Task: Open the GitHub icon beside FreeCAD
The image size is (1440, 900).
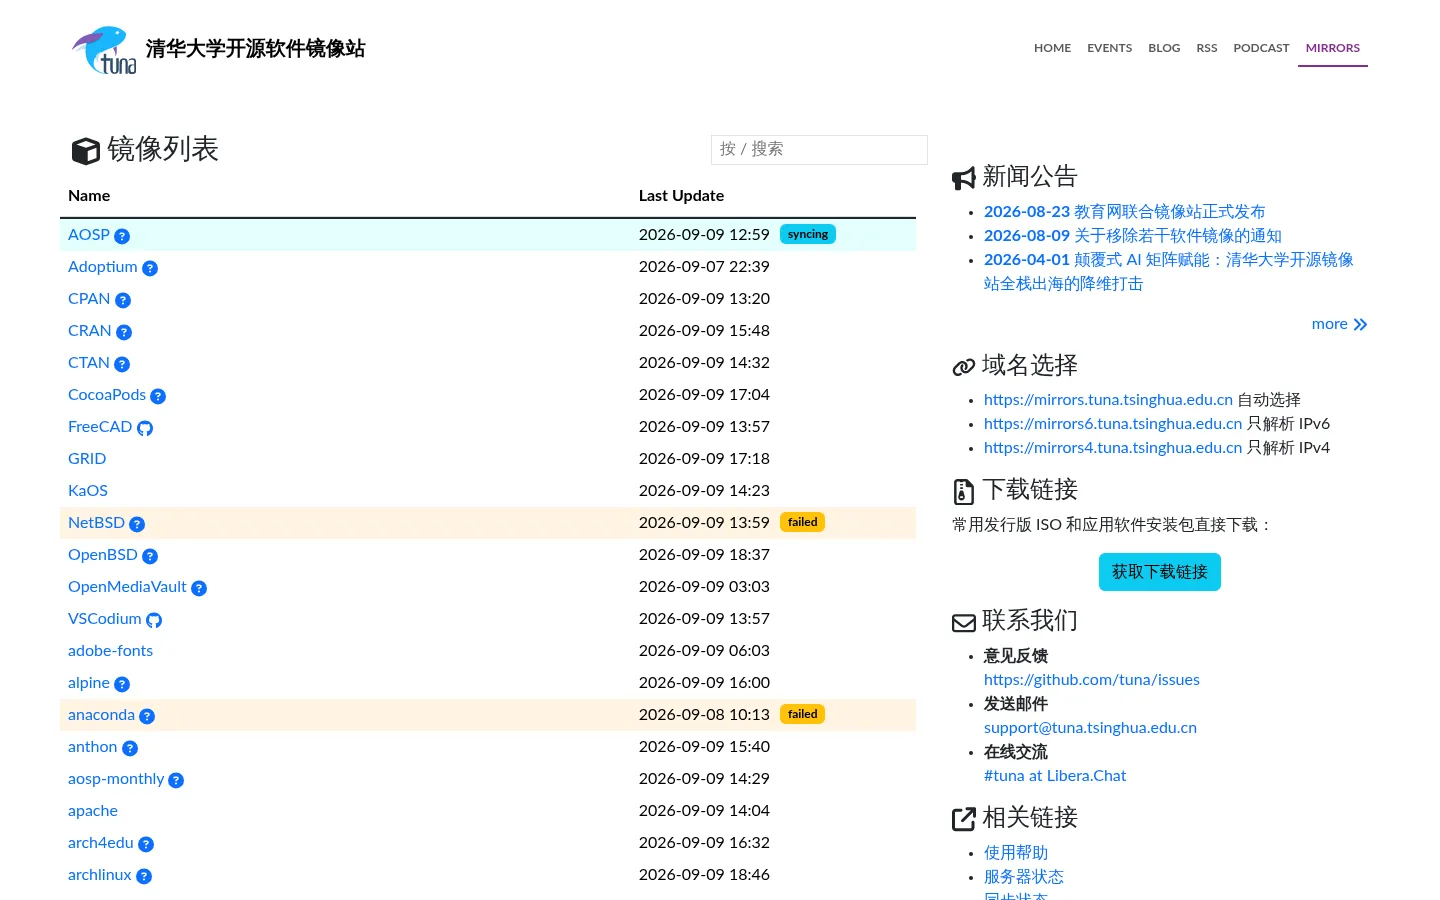Action: click(x=145, y=428)
